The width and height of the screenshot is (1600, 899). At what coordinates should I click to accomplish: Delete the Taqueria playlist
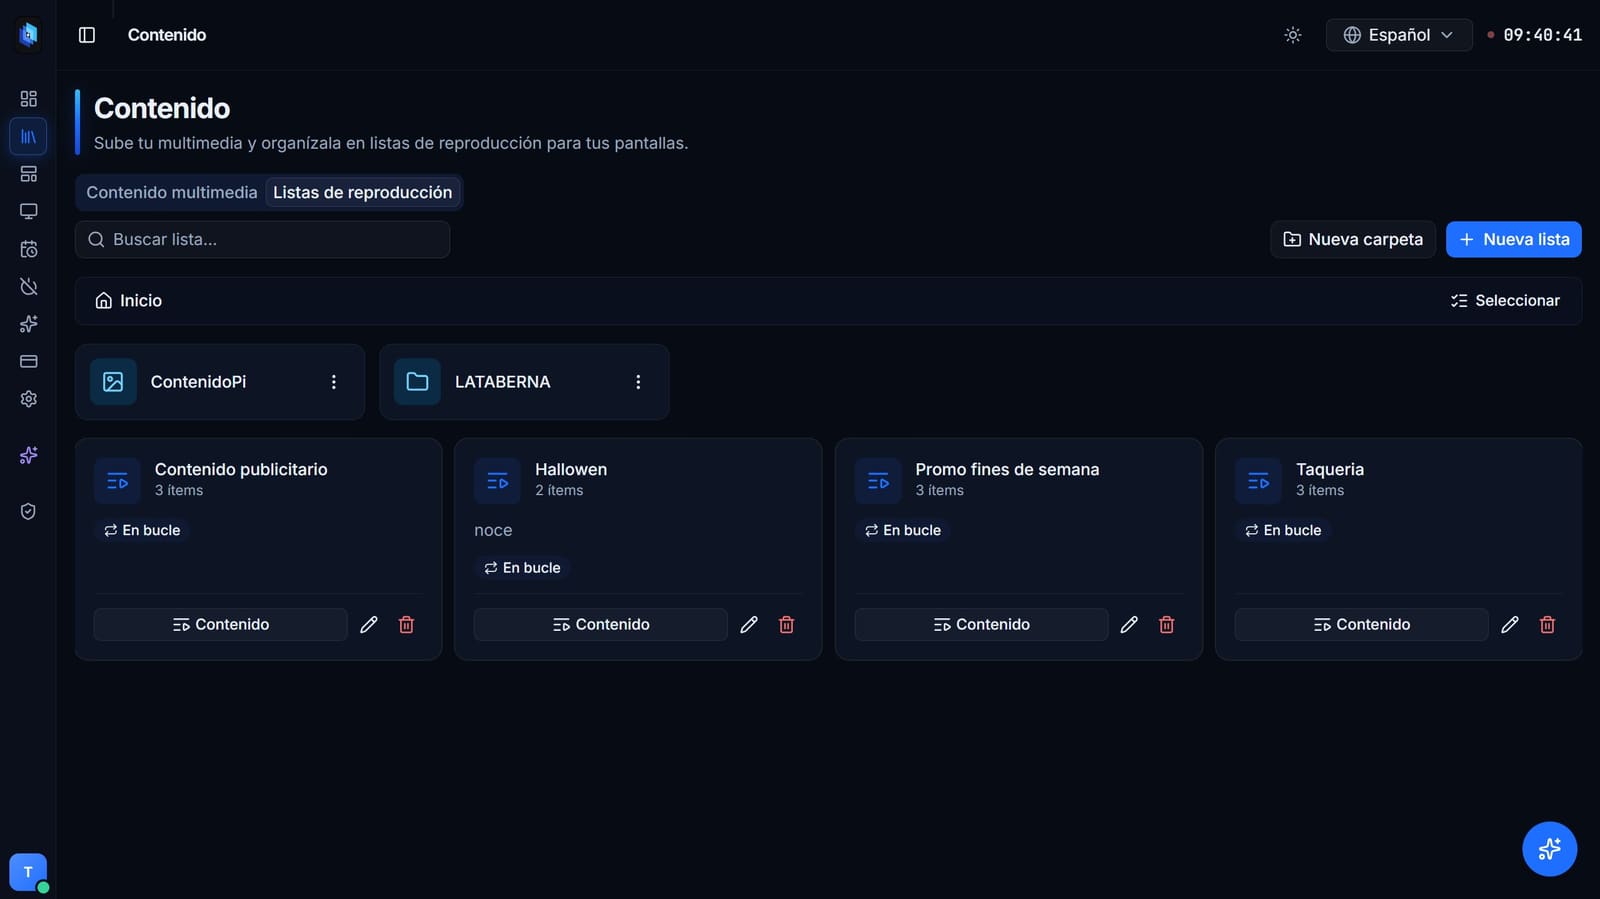click(1547, 625)
